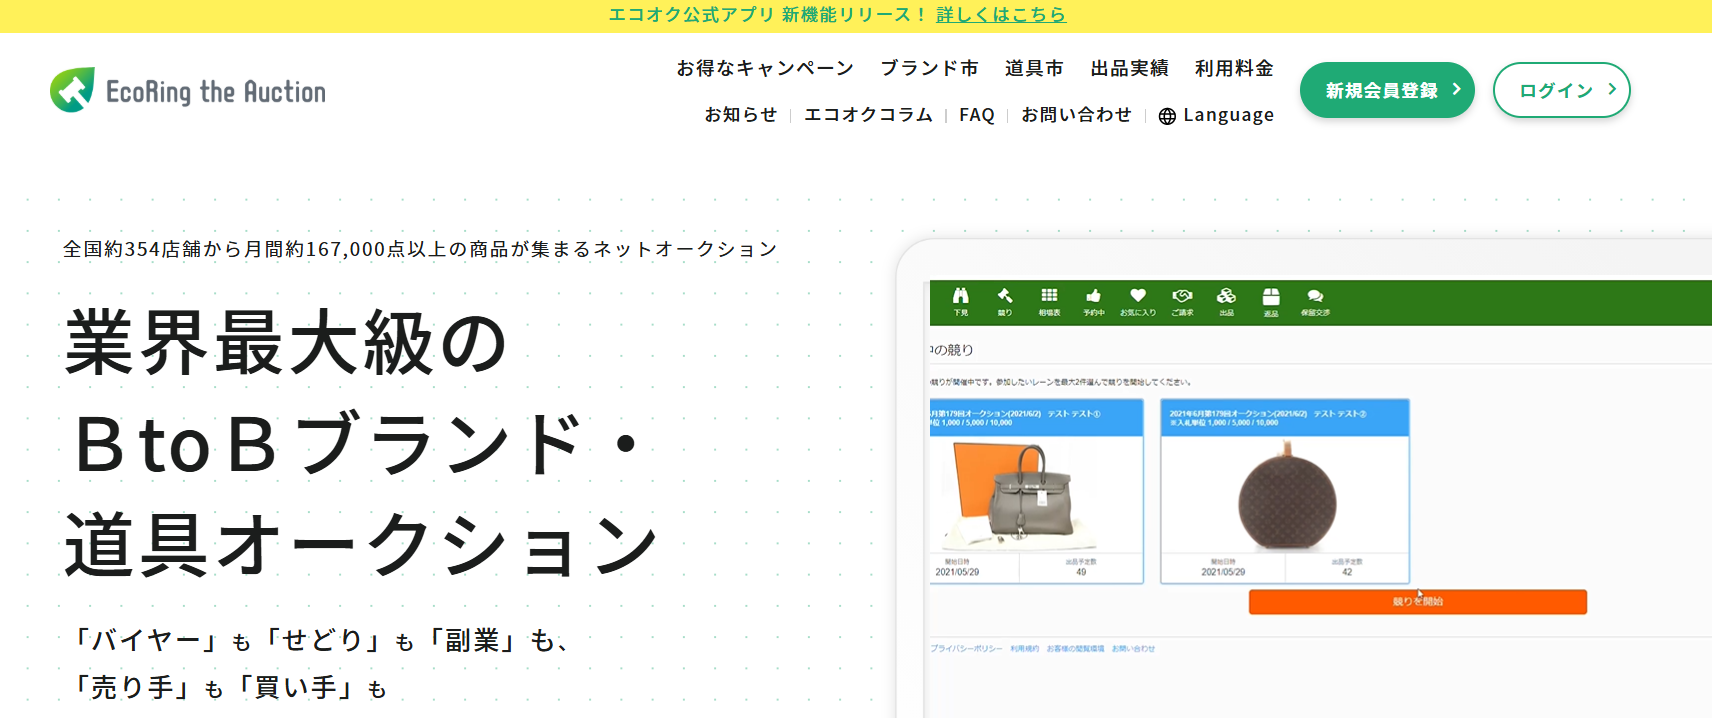Select the round brown case thumbnail
Viewport: 1712px width, 718px height.
click(x=1286, y=494)
